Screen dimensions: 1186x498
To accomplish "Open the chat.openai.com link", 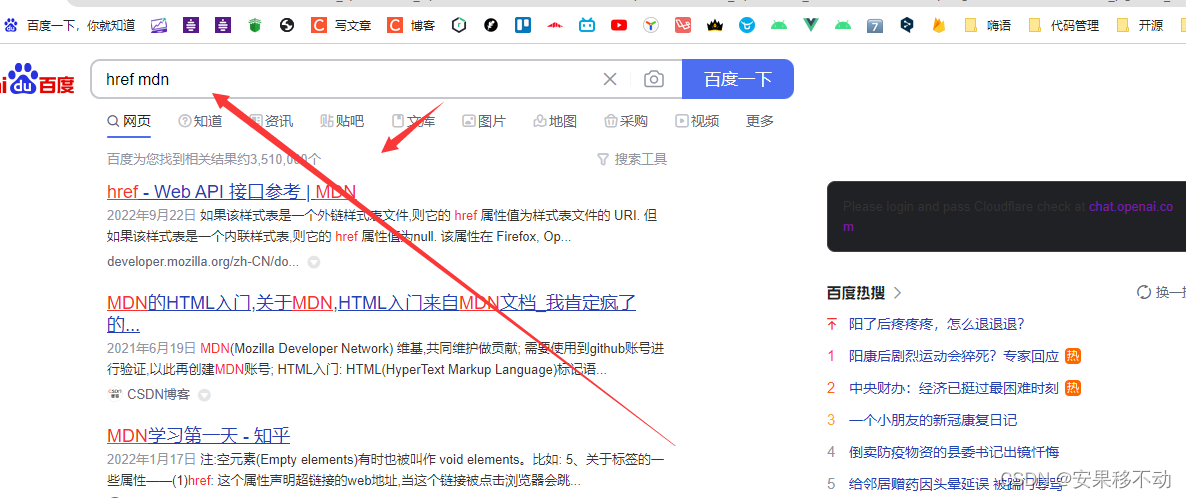I will point(1131,207).
